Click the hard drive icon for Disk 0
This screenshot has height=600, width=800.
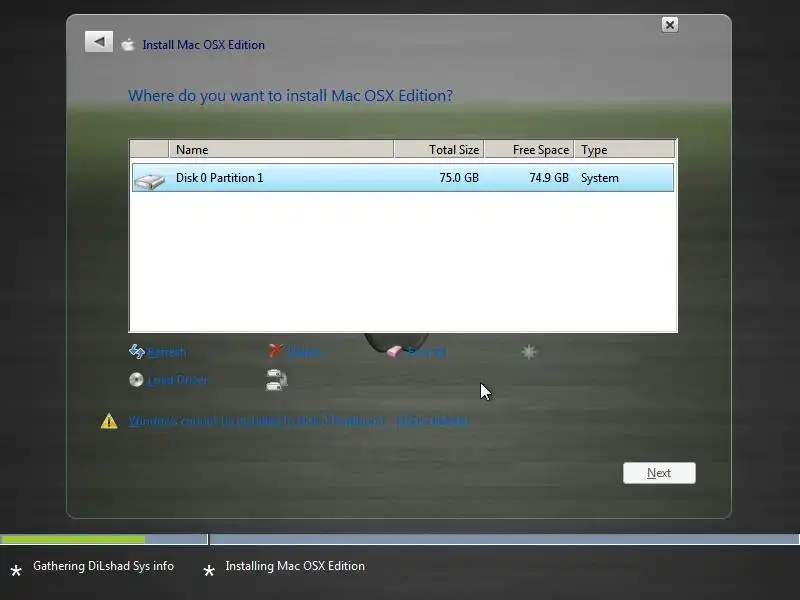coord(149,181)
